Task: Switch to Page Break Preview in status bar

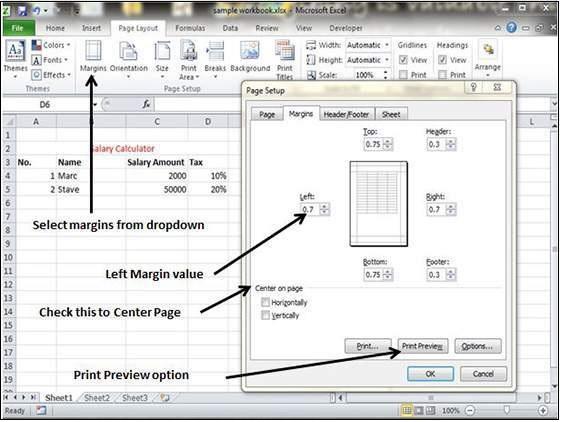Action: point(431,411)
